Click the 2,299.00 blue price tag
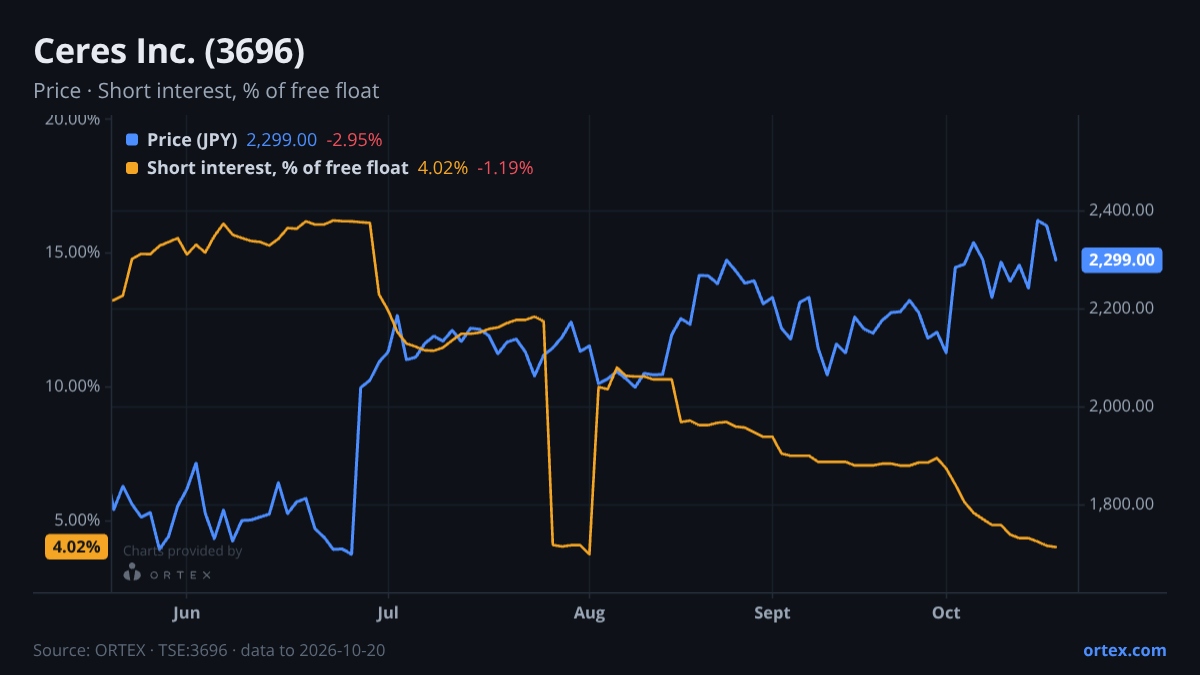The image size is (1200, 675). [1121, 260]
